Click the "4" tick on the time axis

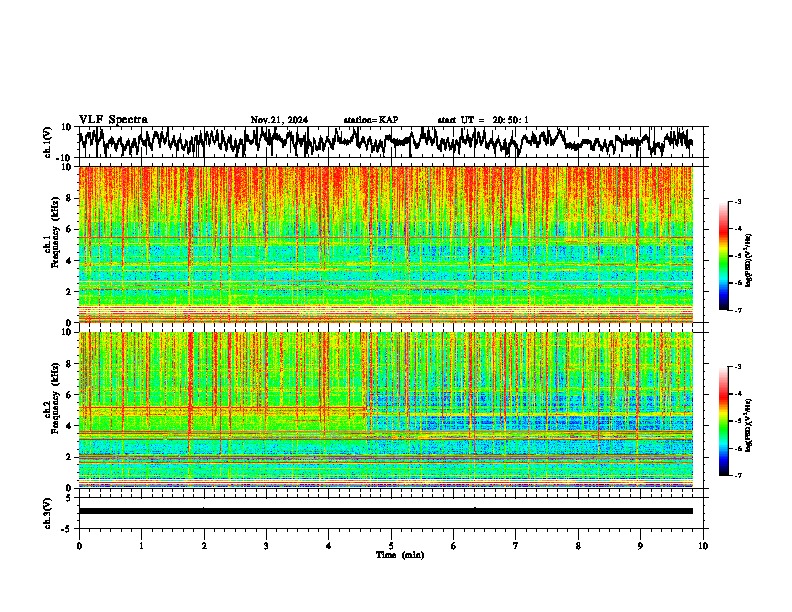[x=329, y=546]
